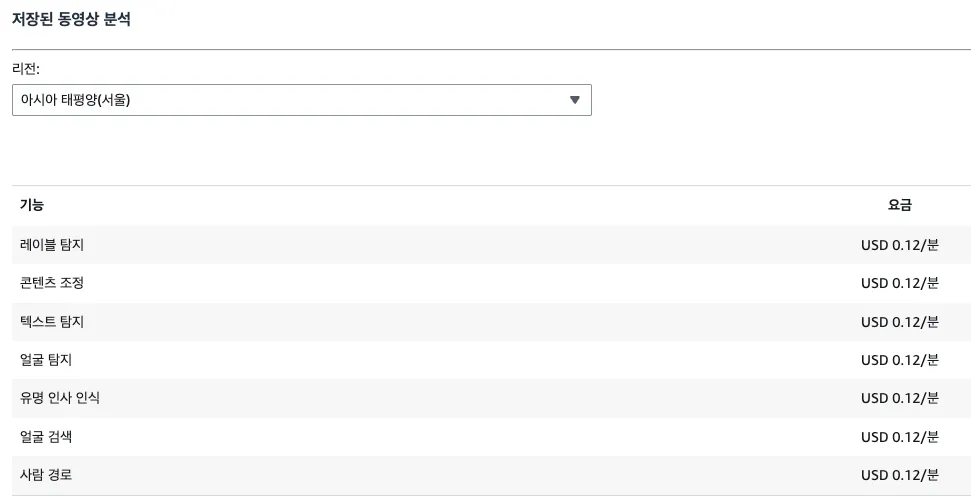
Task: Click the price for 레이블 탐지
Action: [x=899, y=244]
